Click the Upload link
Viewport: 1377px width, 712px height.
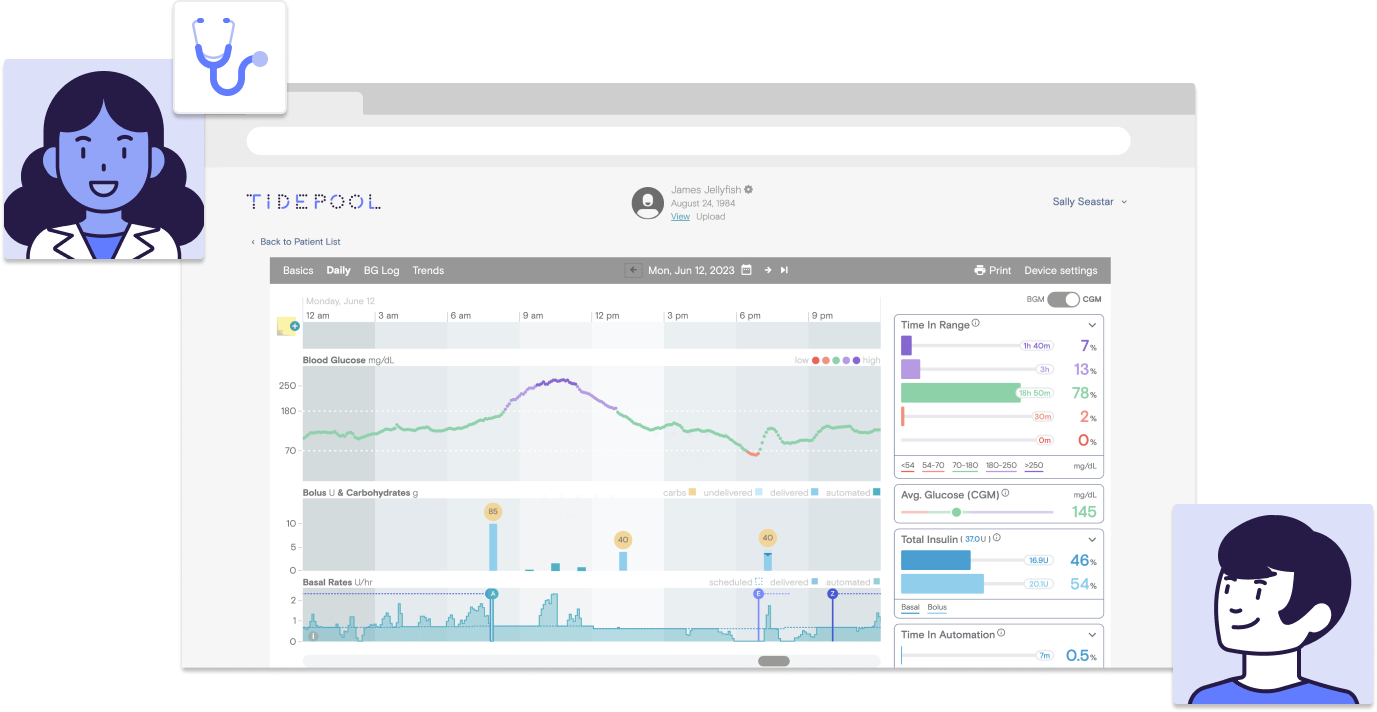click(711, 216)
